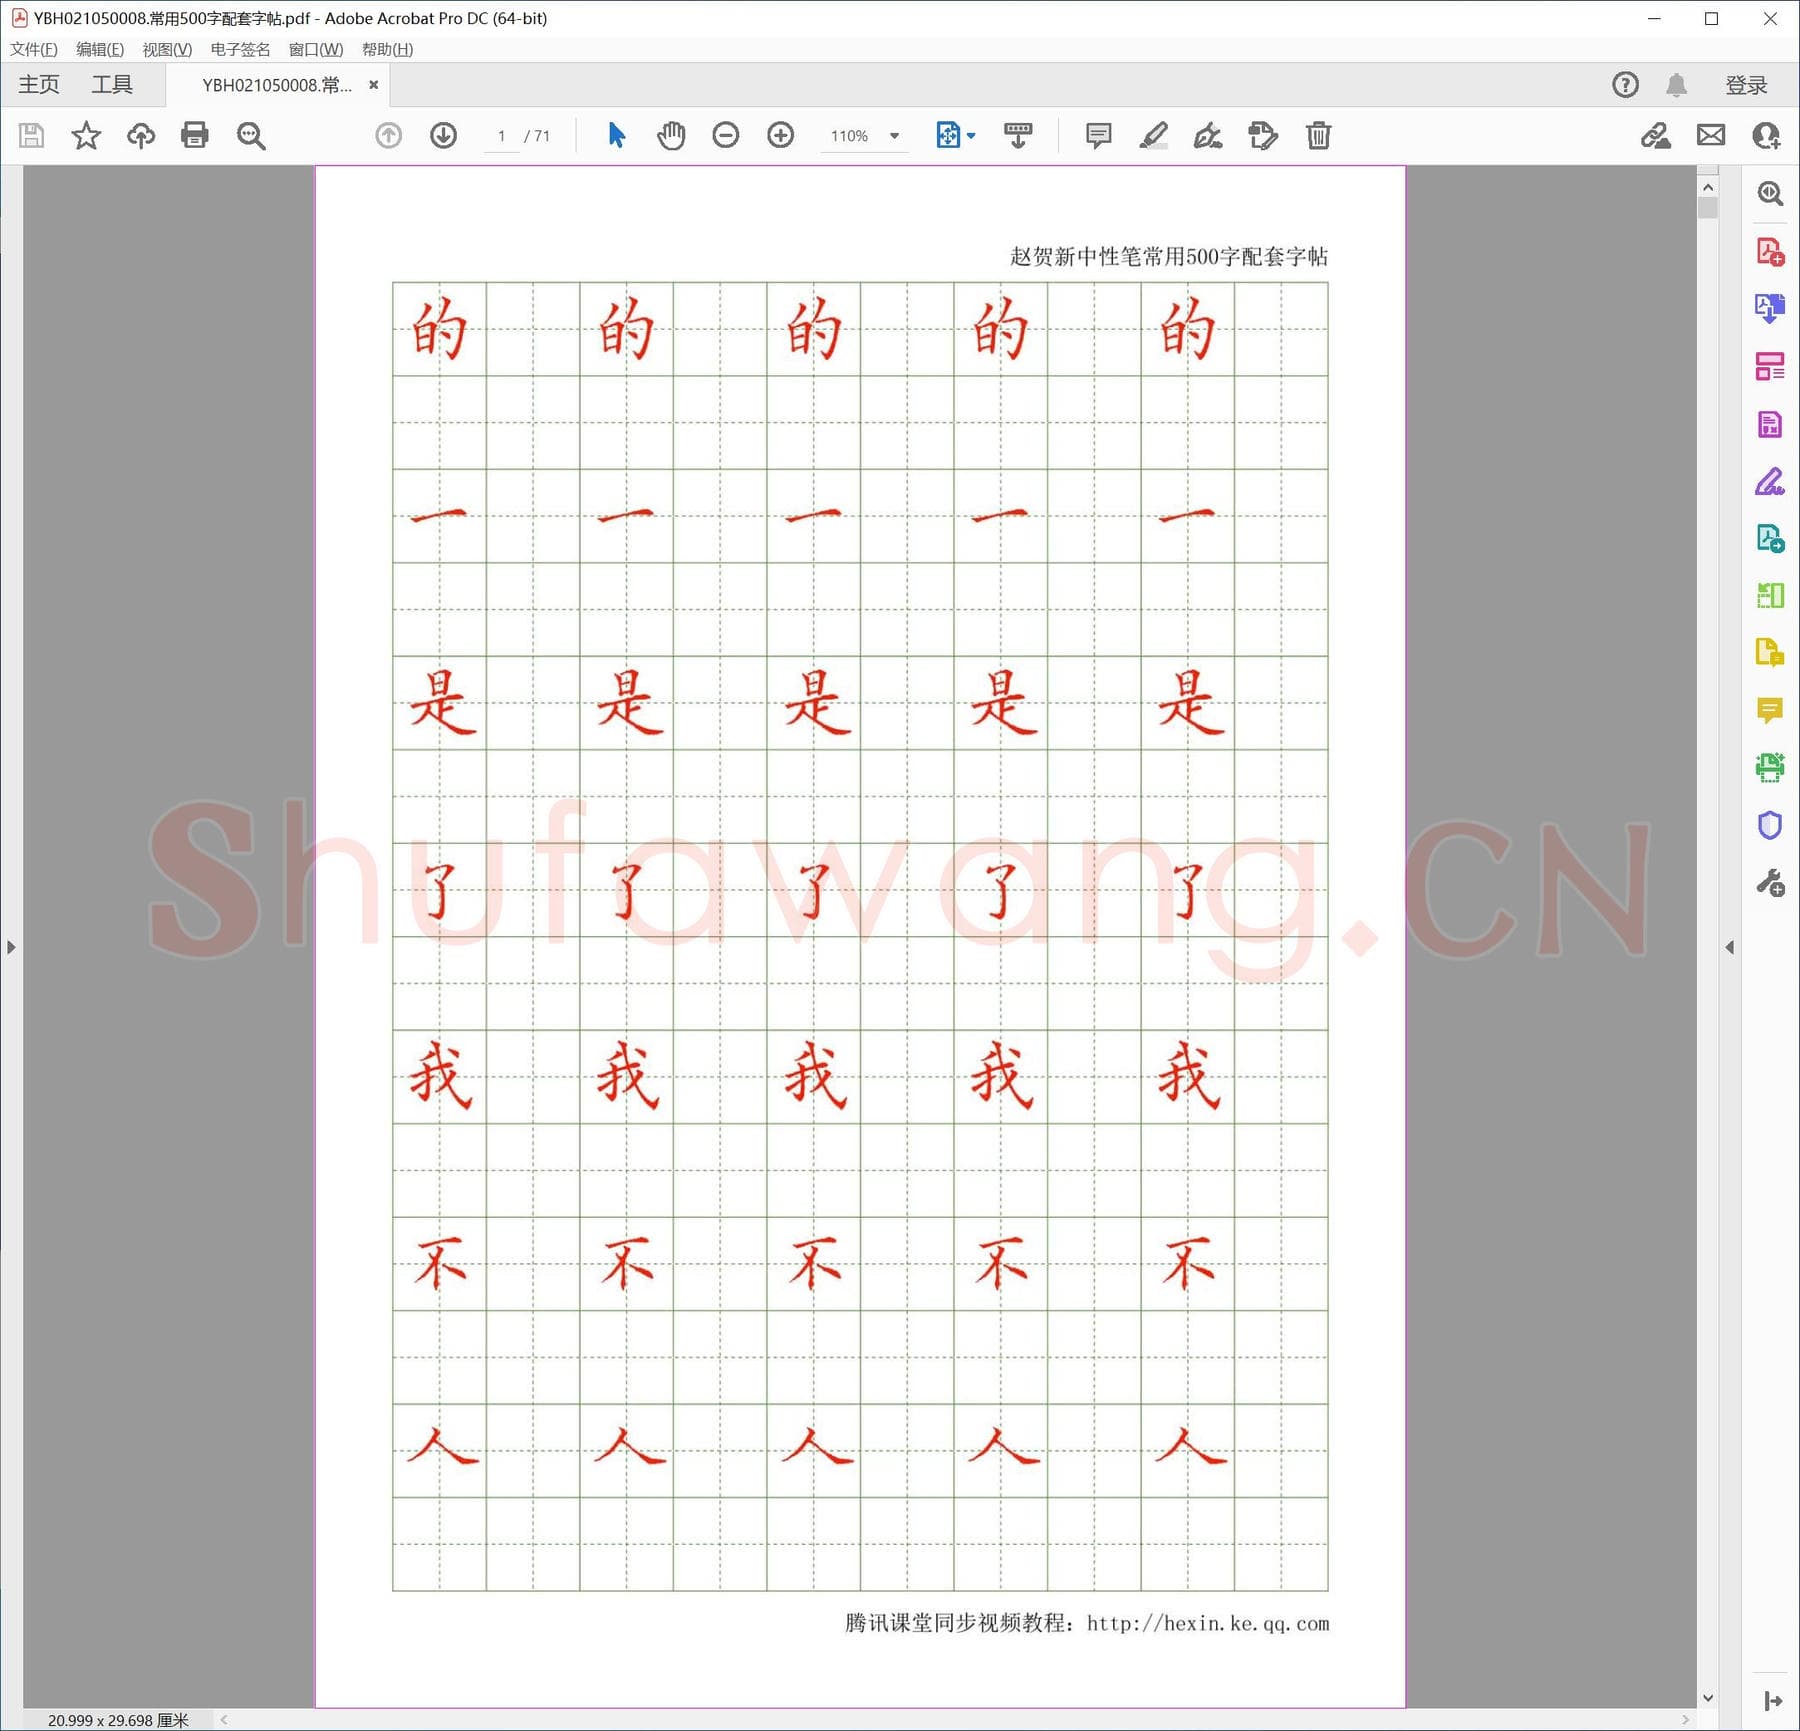Image resolution: width=1800 pixels, height=1731 pixels.
Task: Send file by email envelope icon
Action: point(1711,135)
